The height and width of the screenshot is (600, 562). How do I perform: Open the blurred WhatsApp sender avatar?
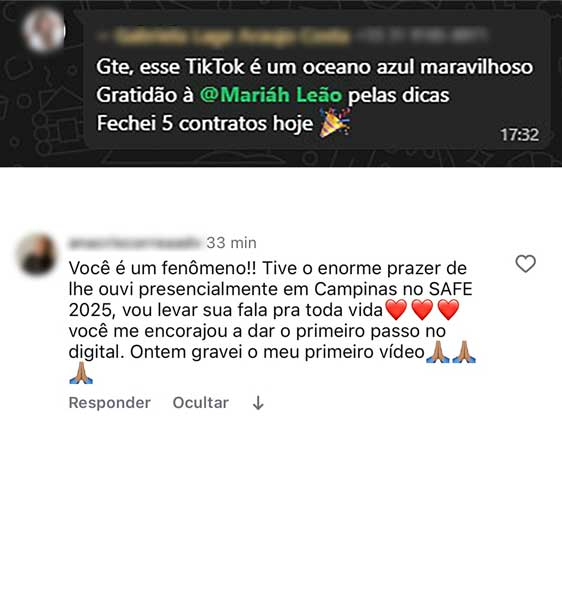point(43,31)
